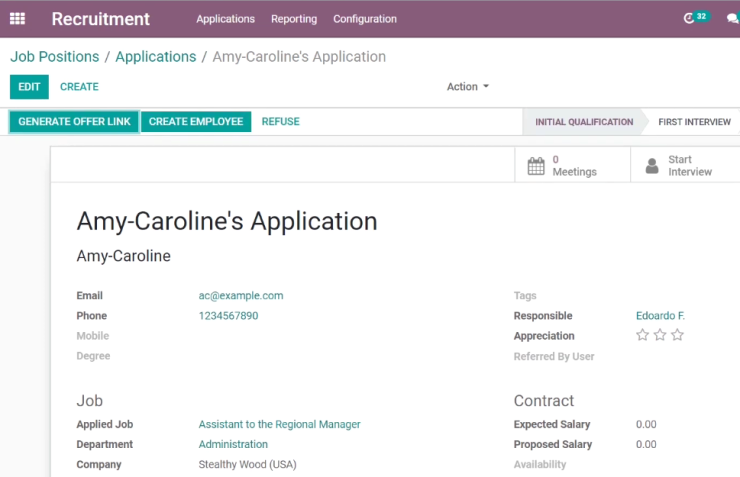
Task: Select the Initial Qualification stage
Action: 584,122
